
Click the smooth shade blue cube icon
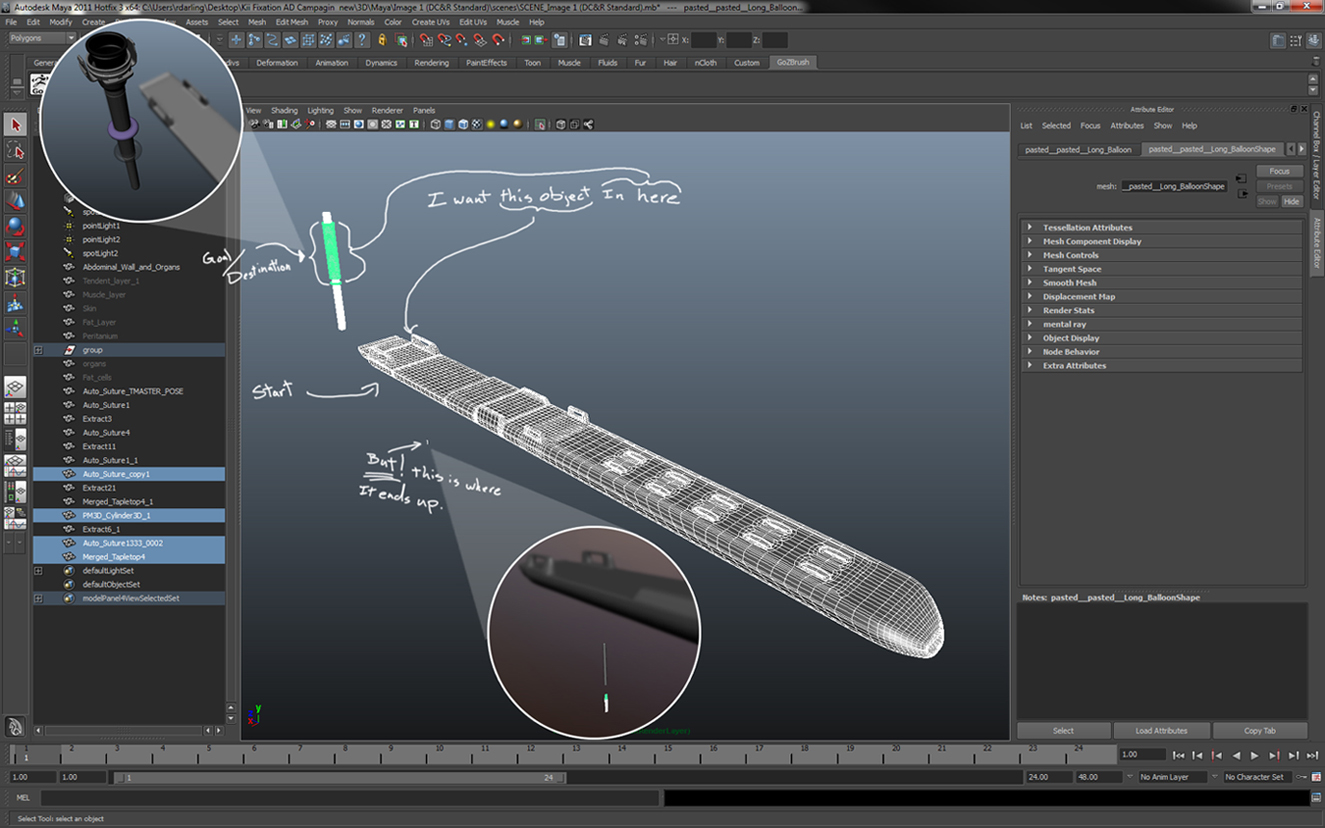449,125
